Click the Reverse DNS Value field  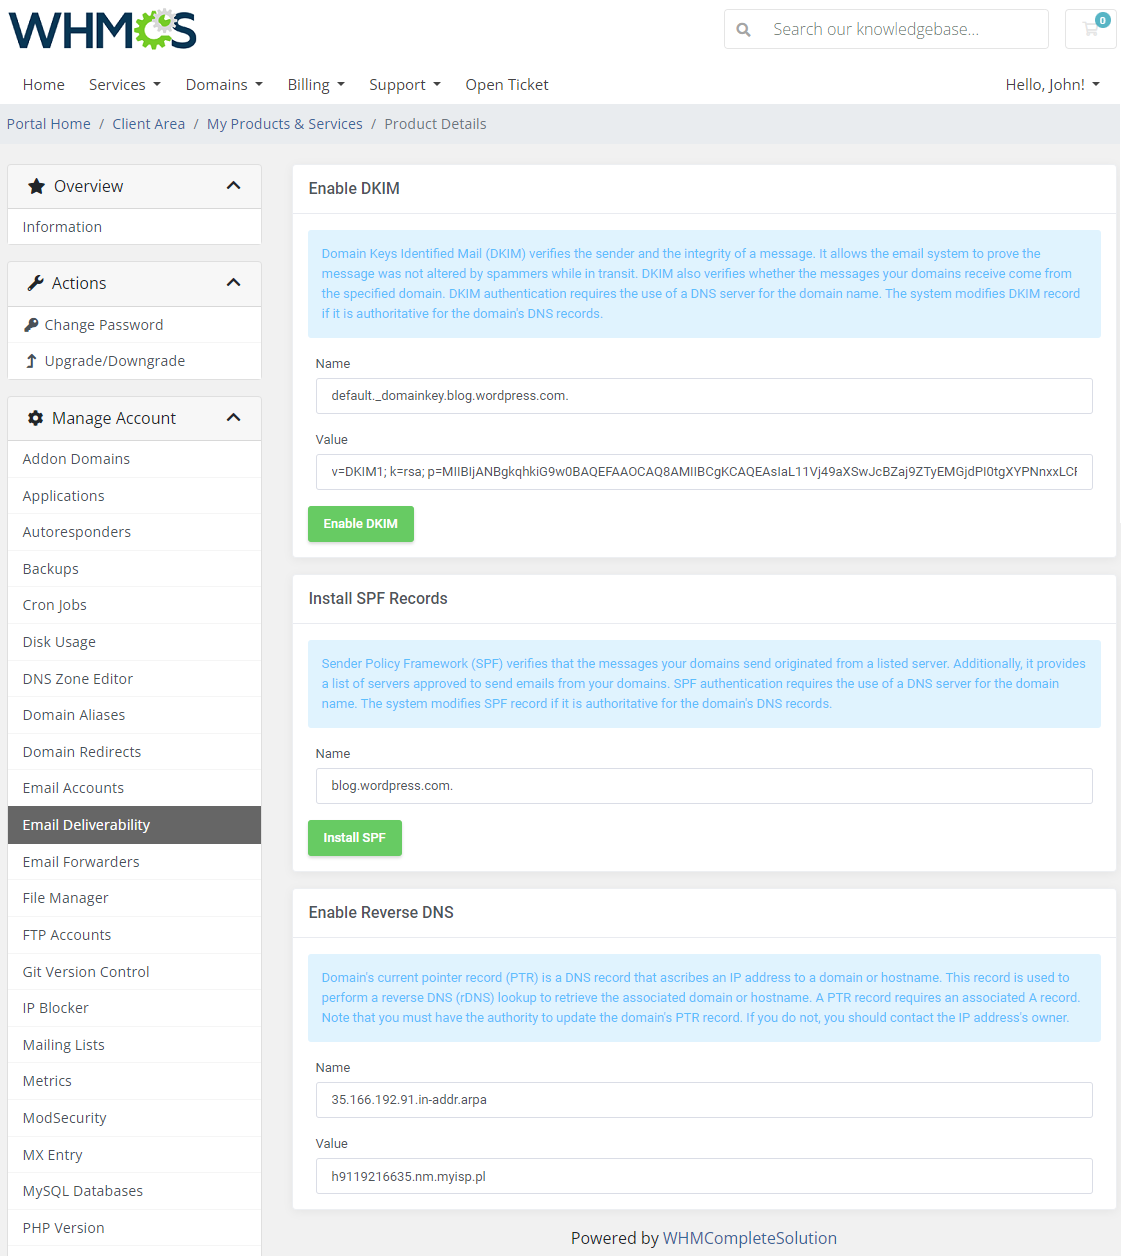(x=704, y=1176)
